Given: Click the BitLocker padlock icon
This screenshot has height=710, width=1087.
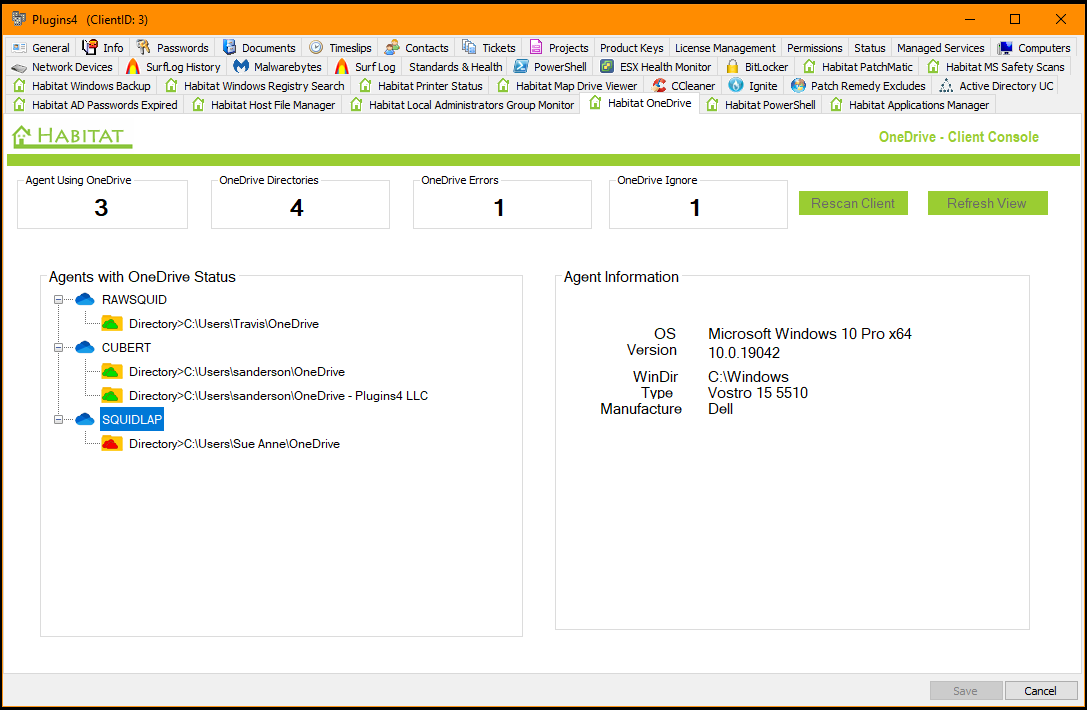Looking at the screenshot, I should (732, 67).
